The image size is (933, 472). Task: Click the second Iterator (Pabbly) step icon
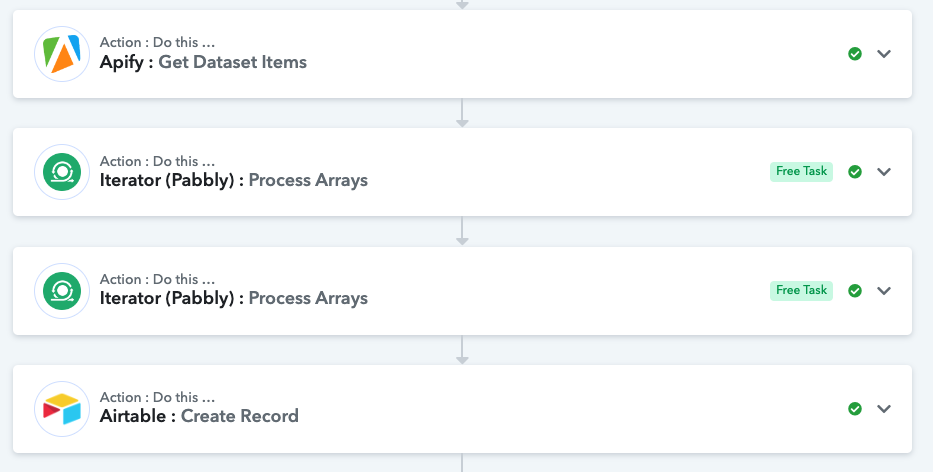[62, 291]
